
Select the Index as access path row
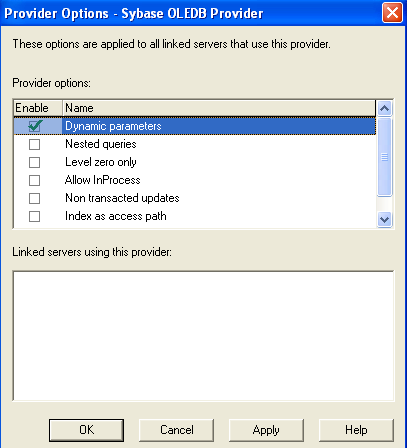coord(195,216)
